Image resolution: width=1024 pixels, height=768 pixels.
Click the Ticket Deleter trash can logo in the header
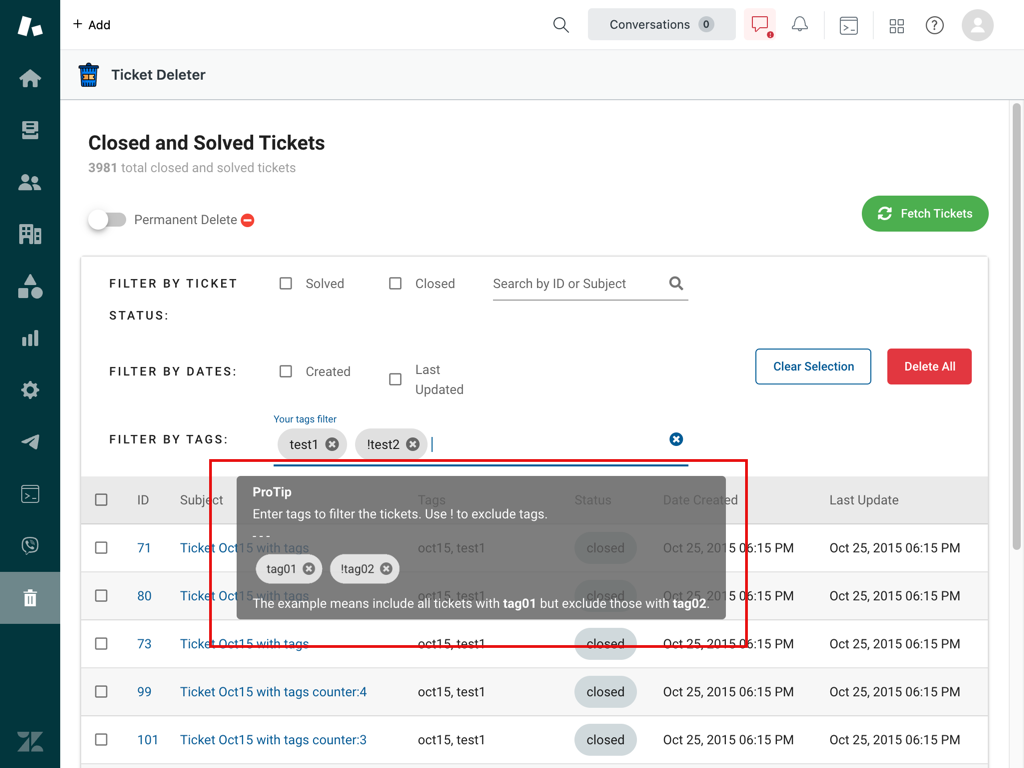[x=89, y=74]
